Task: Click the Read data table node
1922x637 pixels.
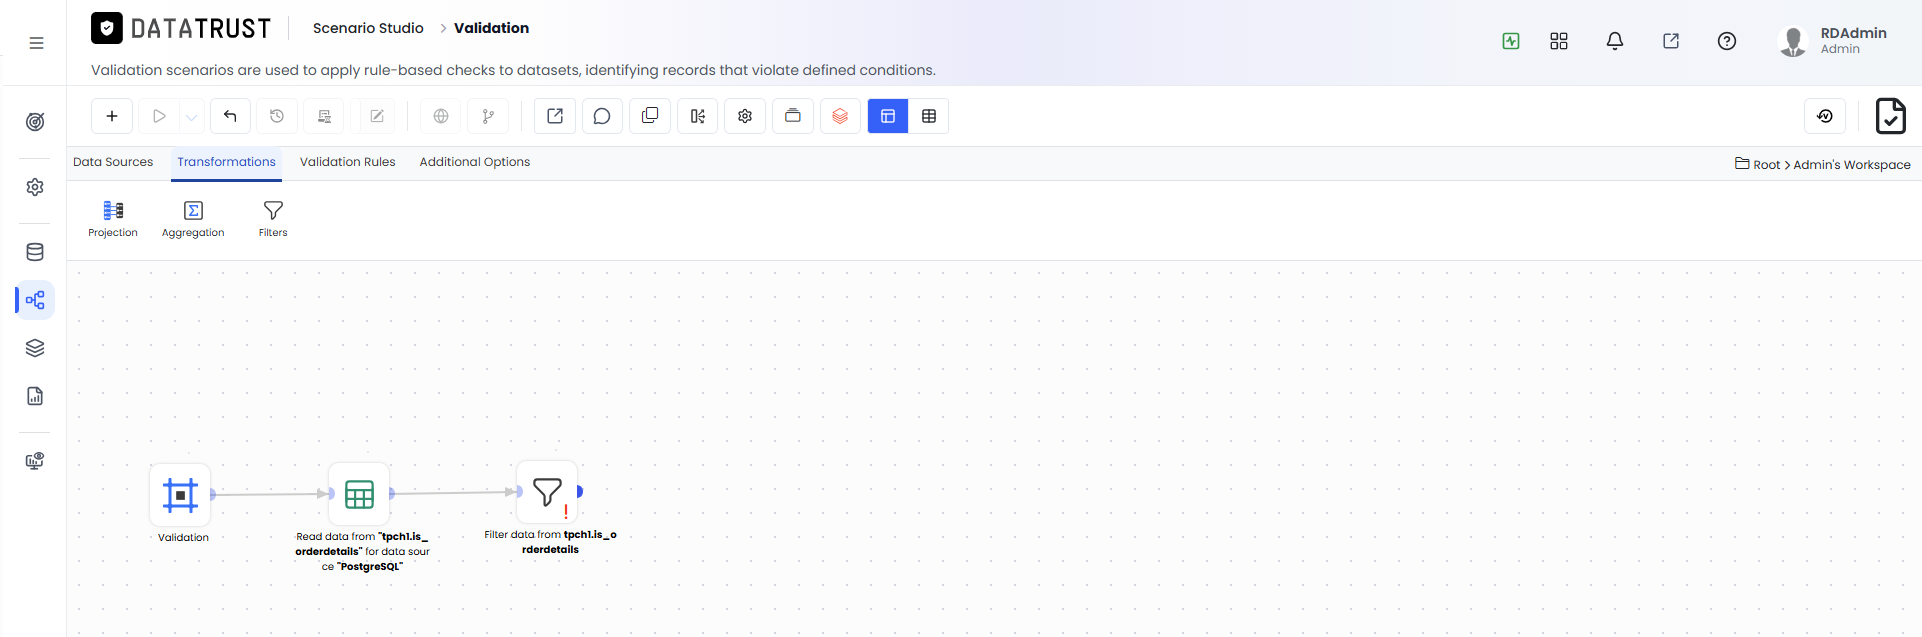Action: [359, 494]
